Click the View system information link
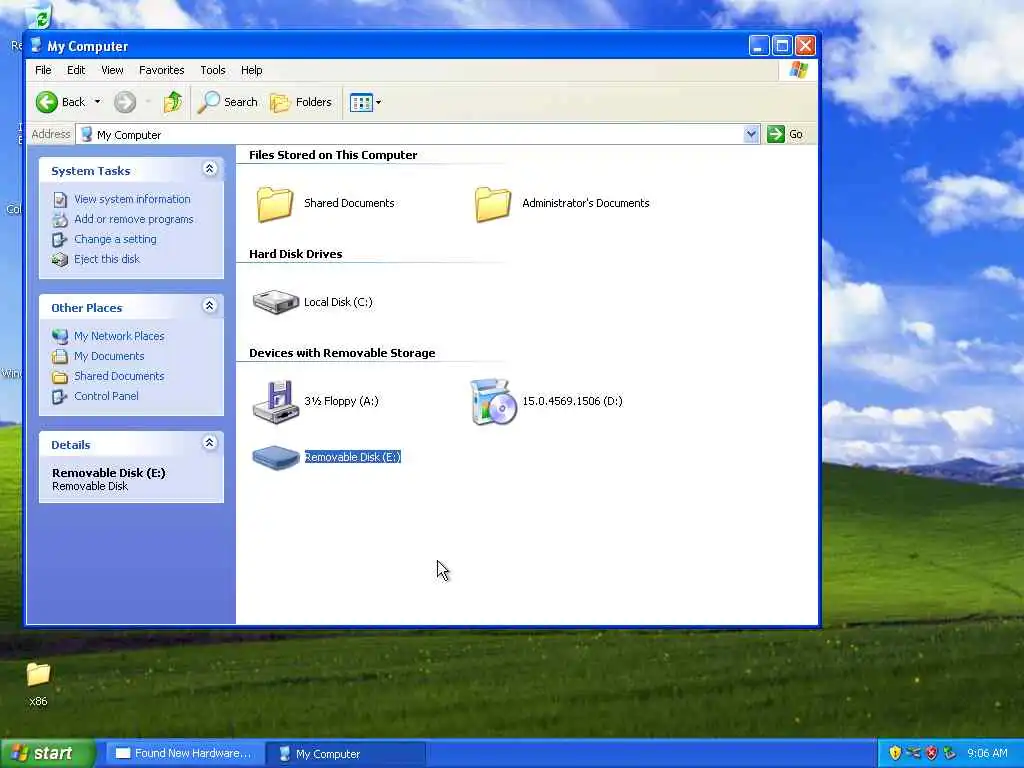 (132, 199)
